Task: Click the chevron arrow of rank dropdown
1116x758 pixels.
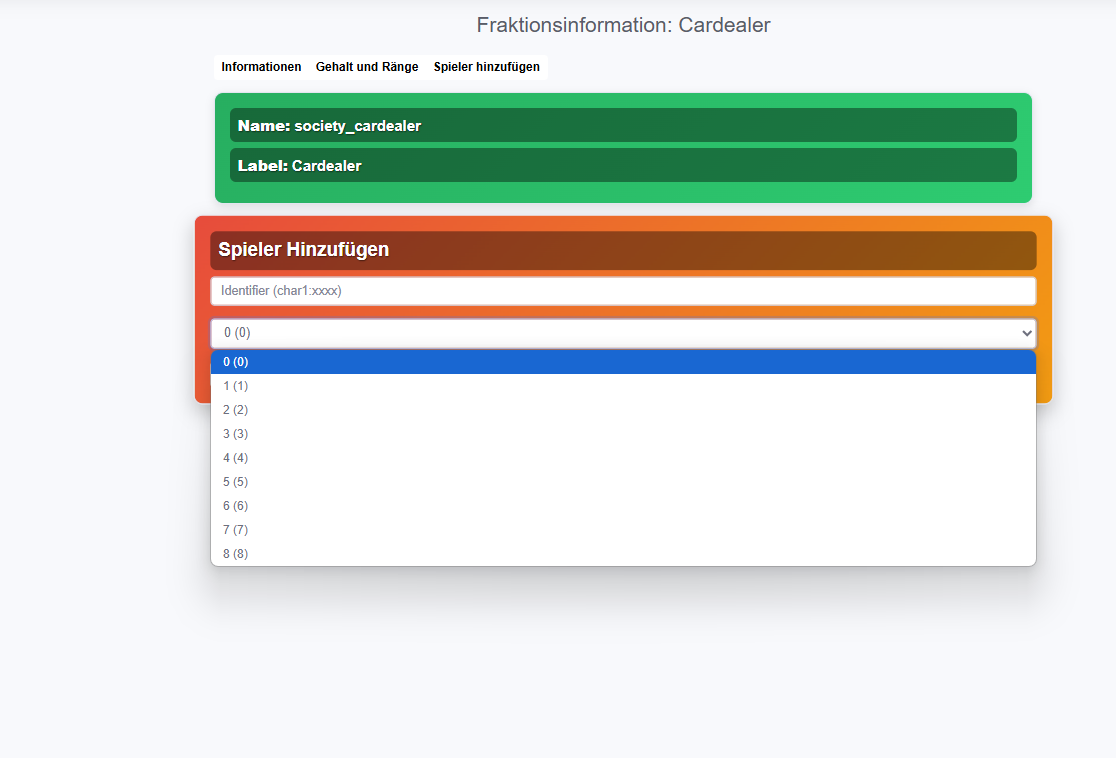Action: [1024, 333]
